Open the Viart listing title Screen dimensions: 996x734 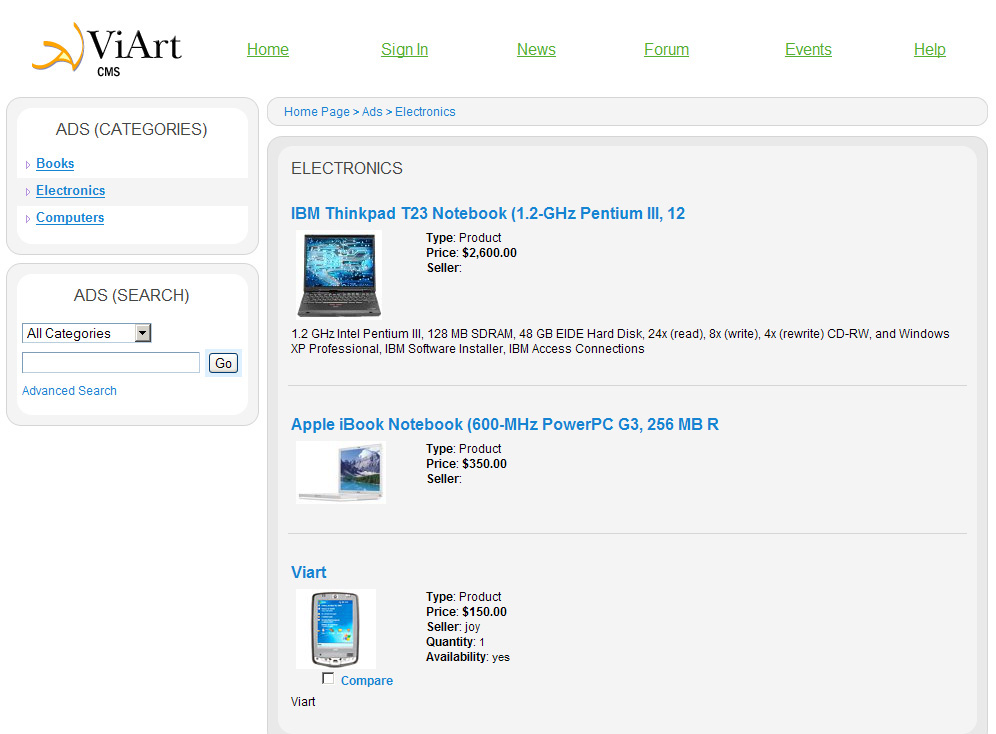pyautogui.click(x=309, y=572)
